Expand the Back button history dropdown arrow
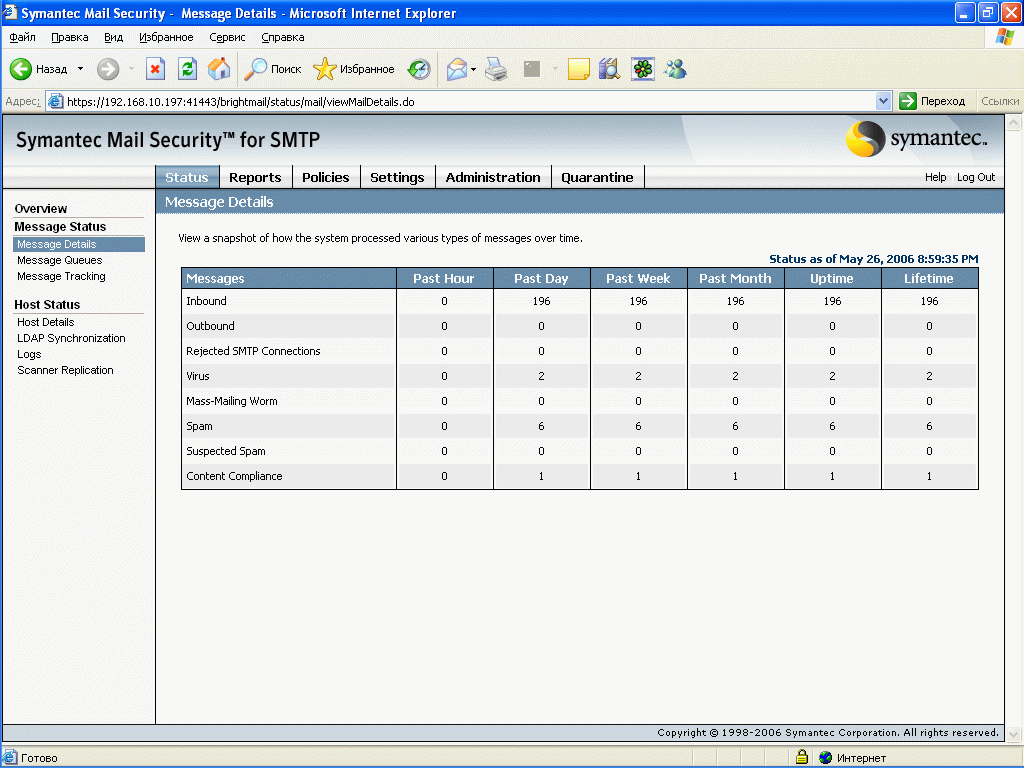Image resolution: width=1024 pixels, height=768 pixels. (81, 69)
